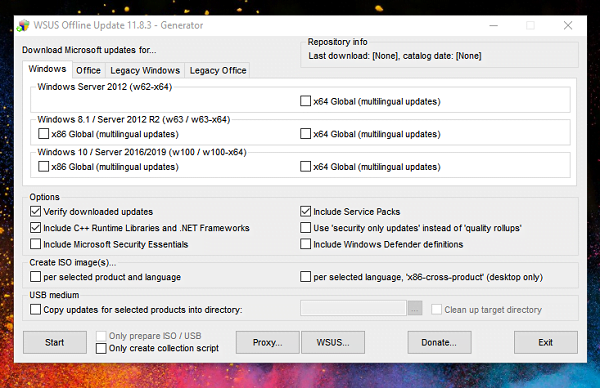Check Windows 10 x86 Global updates

point(43,166)
